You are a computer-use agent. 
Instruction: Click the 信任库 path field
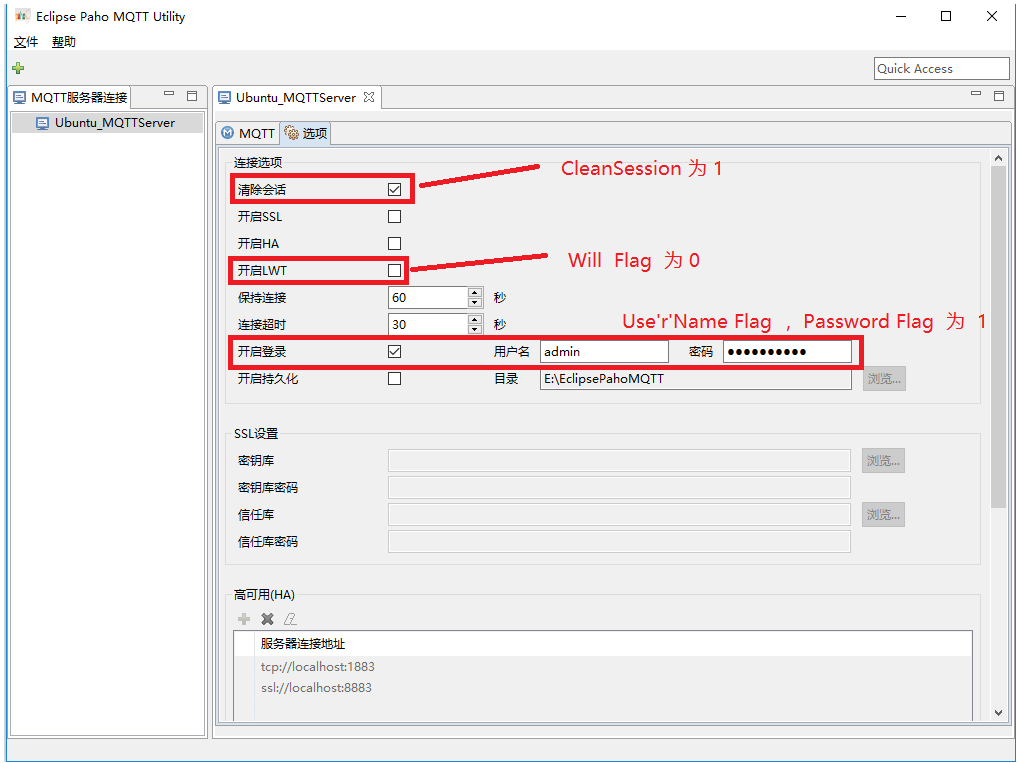tap(619, 514)
